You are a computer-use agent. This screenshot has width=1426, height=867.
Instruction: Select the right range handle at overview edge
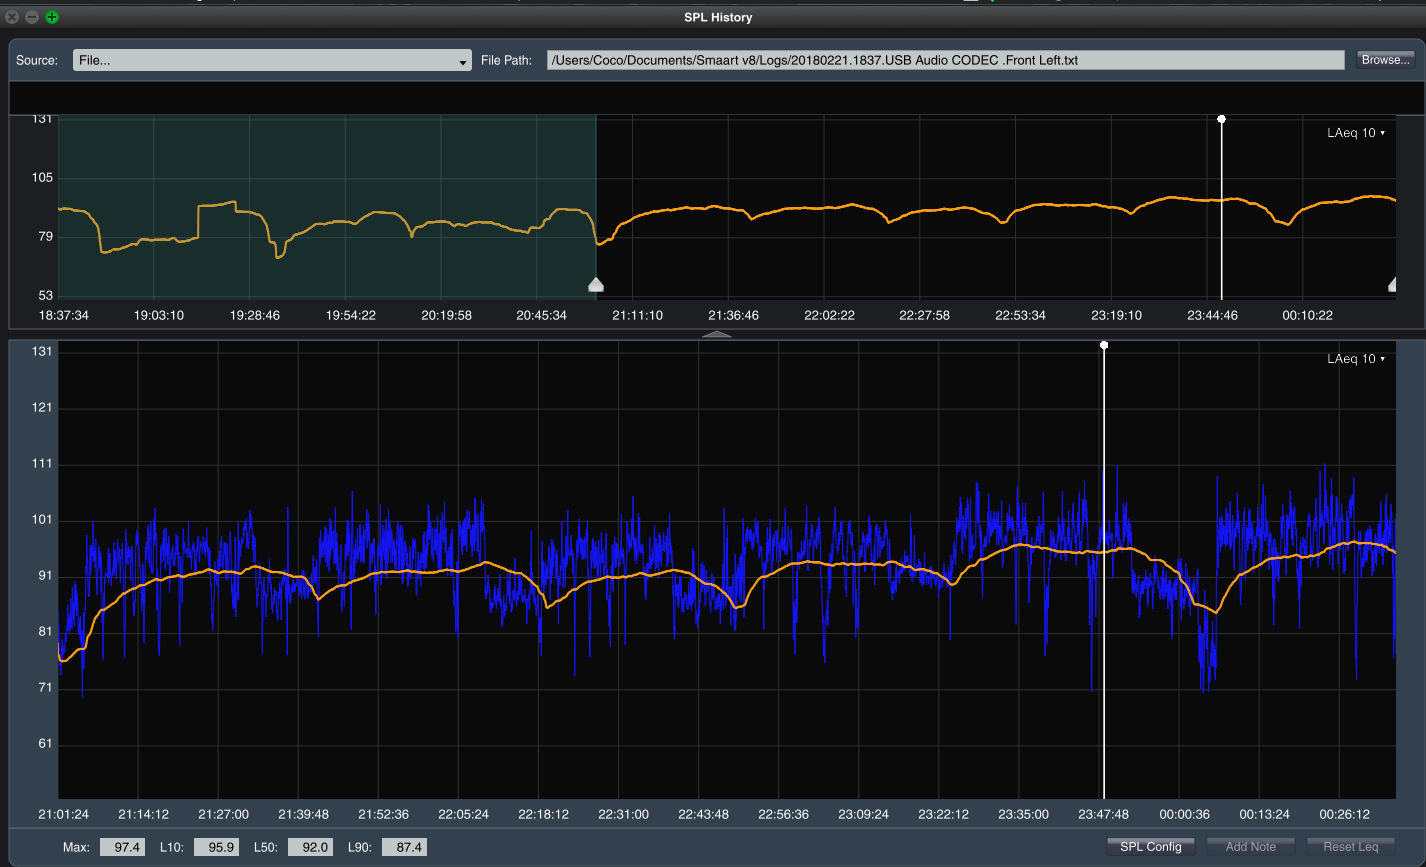[x=1392, y=285]
